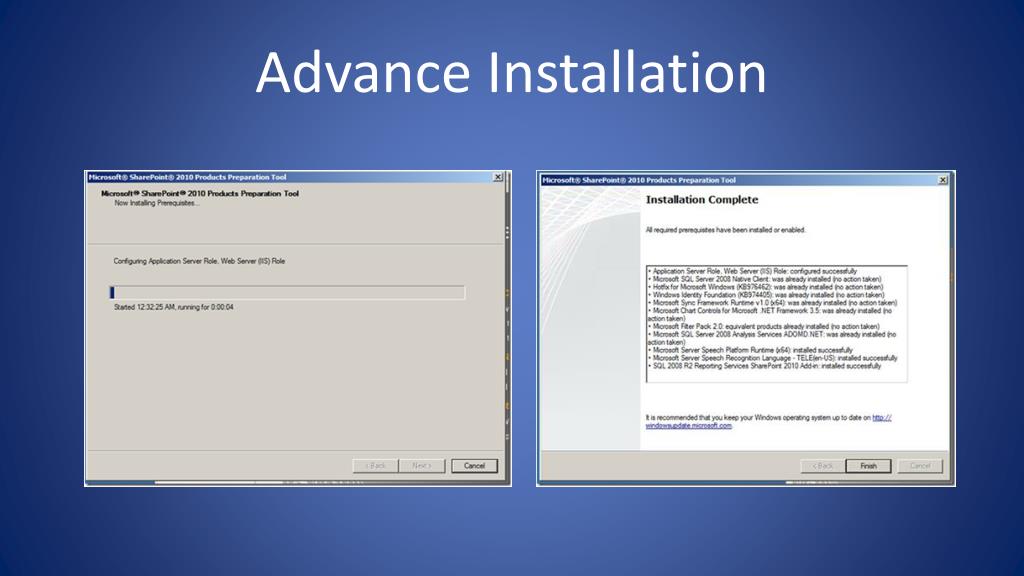Select 'SQL Server 2008 Analysis Services ADOMD.NET' line
This screenshot has width=1024, height=576.
tap(772, 338)
